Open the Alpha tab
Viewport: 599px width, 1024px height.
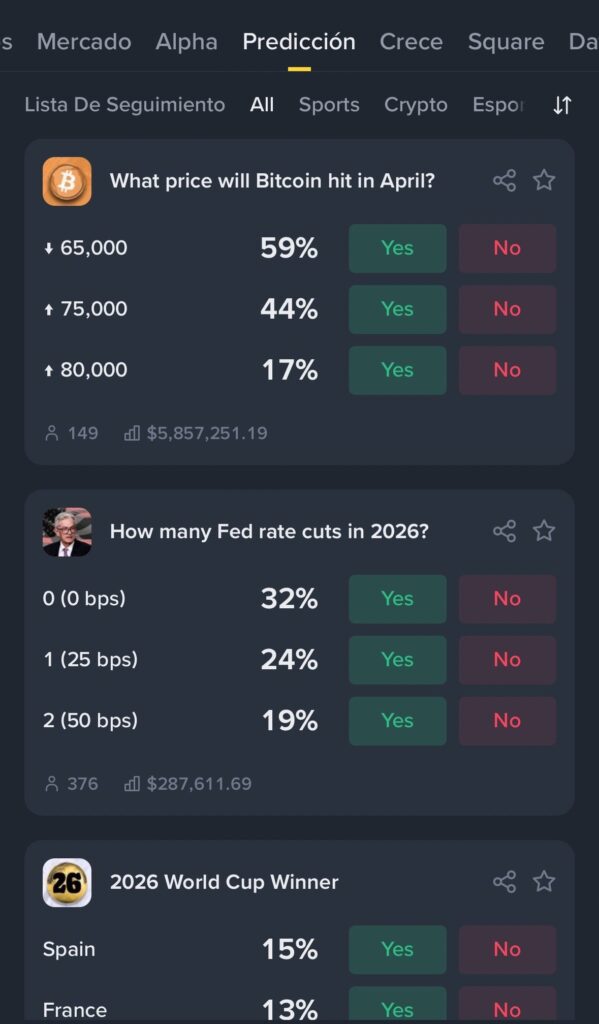tap(186, 42)
